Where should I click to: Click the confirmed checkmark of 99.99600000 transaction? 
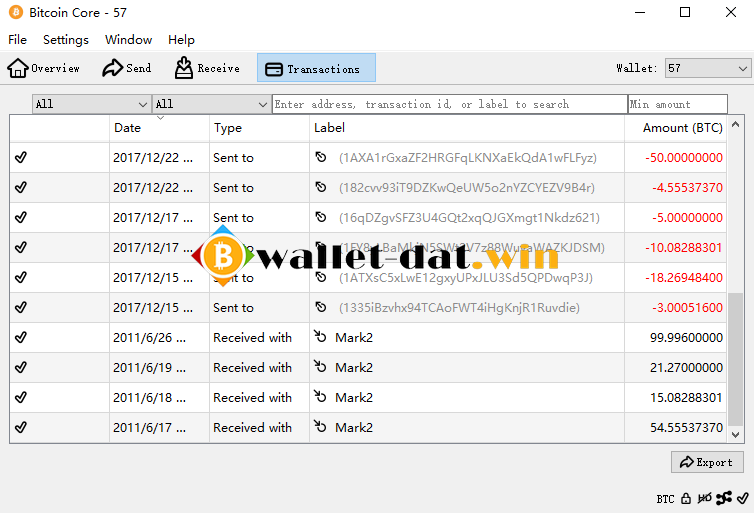(x=21, y=337)
